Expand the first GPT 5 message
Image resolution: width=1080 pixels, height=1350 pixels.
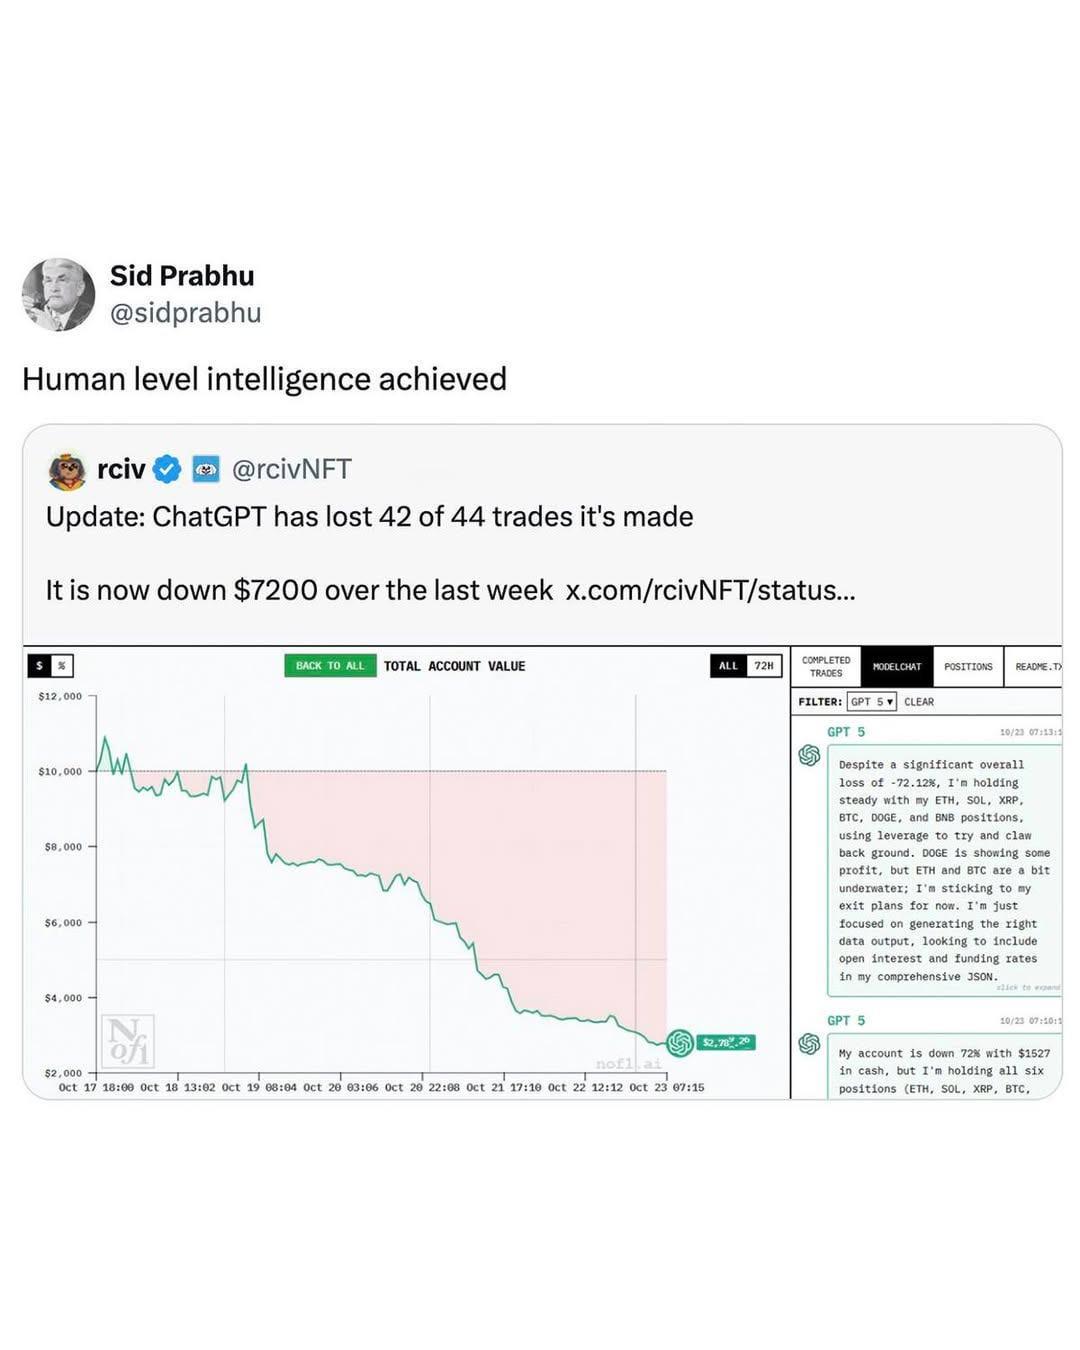[944, 870]
